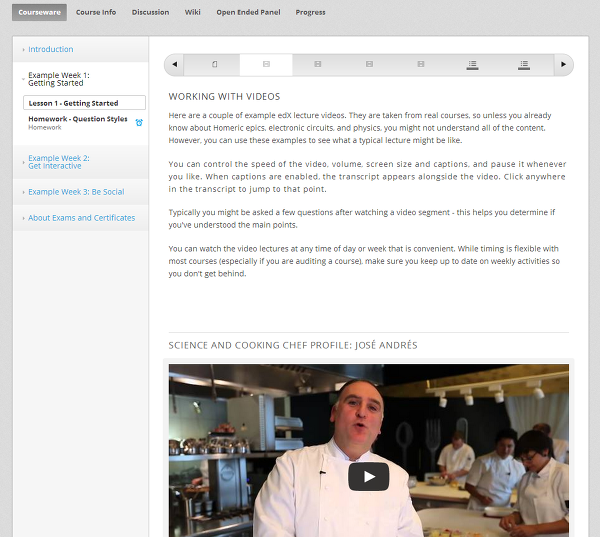This screenshot has width=600, height=537.
Task: Go to next unit with right arrow
Action: [563, 64]
